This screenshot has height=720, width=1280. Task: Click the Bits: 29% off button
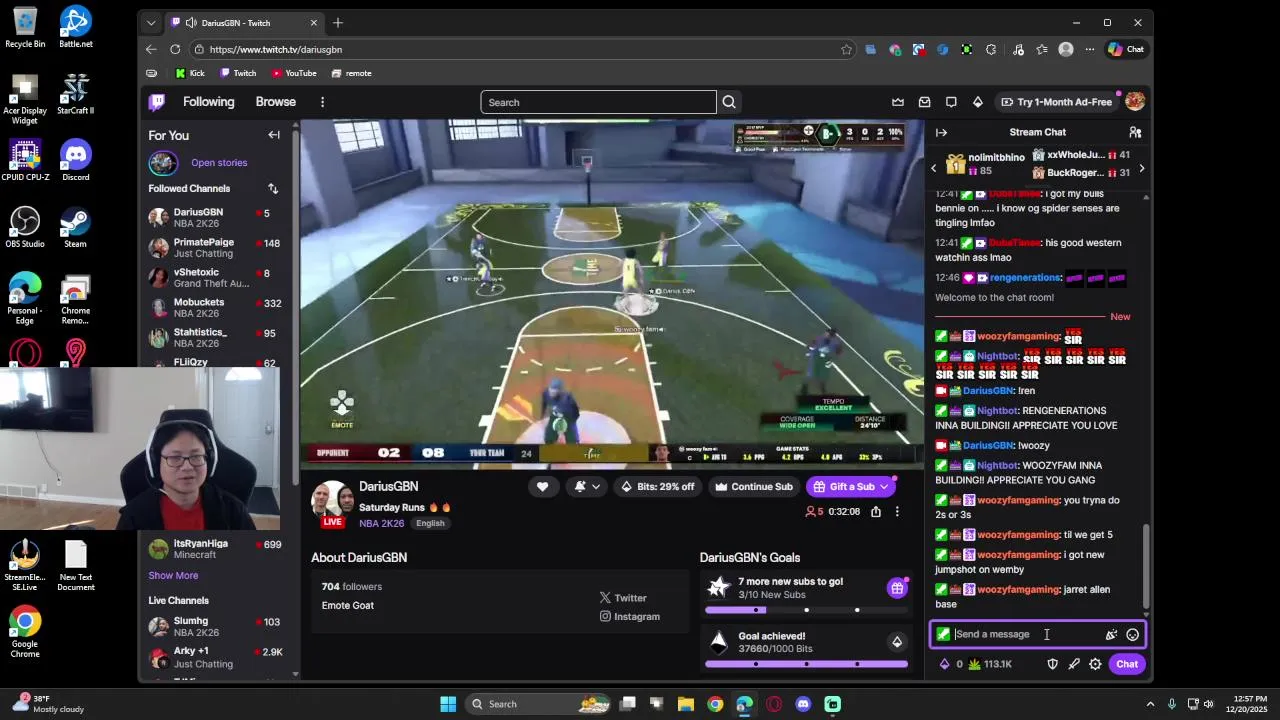coord(657,487)
